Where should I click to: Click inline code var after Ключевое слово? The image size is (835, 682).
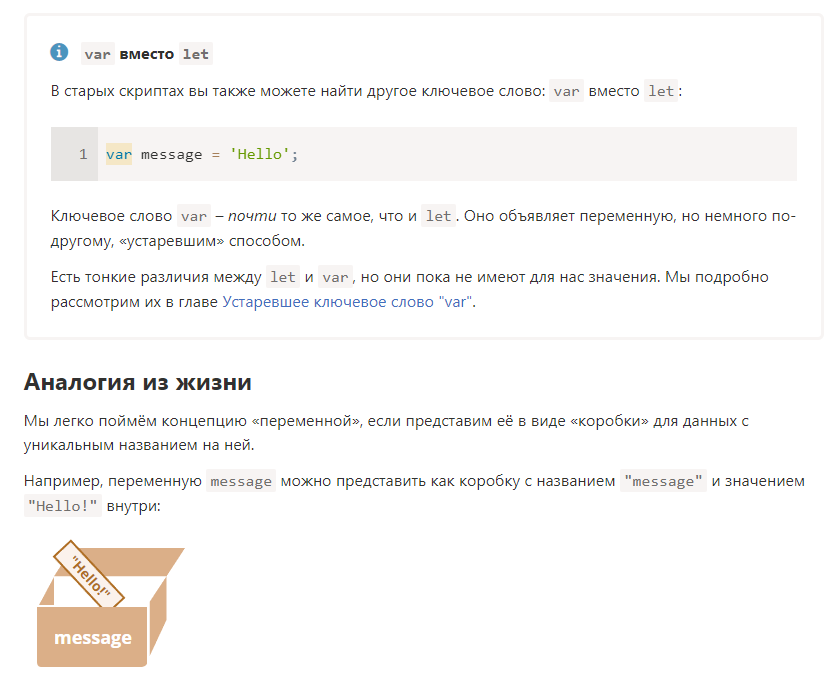click(x=194, y=216)
